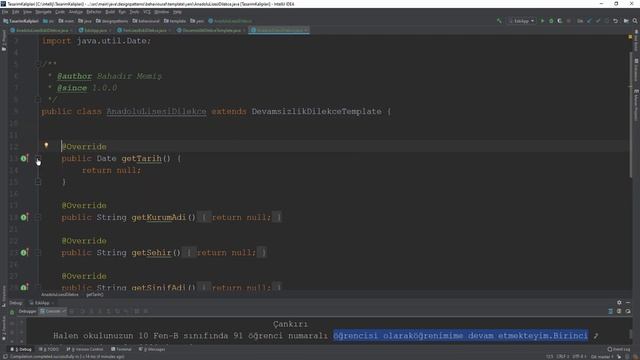Click the VCS update project arrow icon

589,21
